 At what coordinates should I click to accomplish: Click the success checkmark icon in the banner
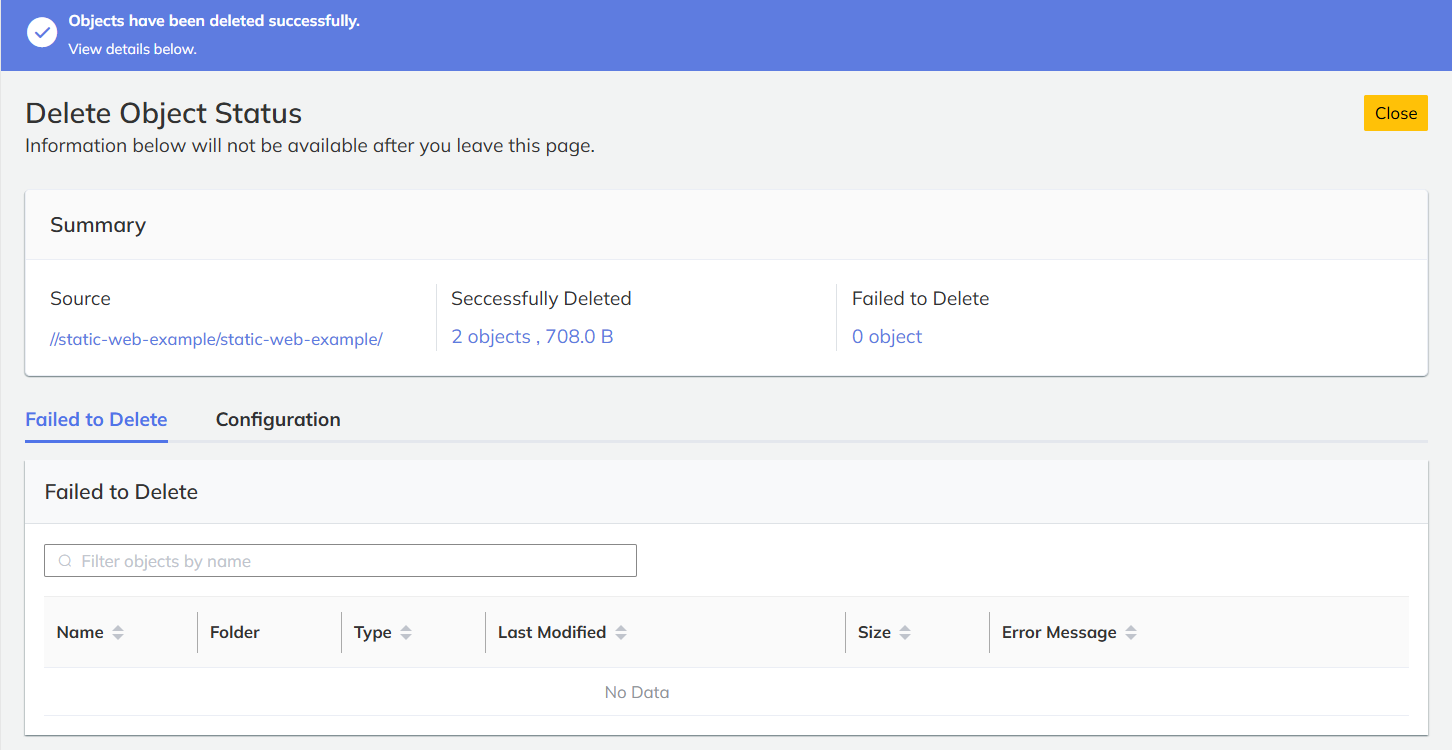42,33
